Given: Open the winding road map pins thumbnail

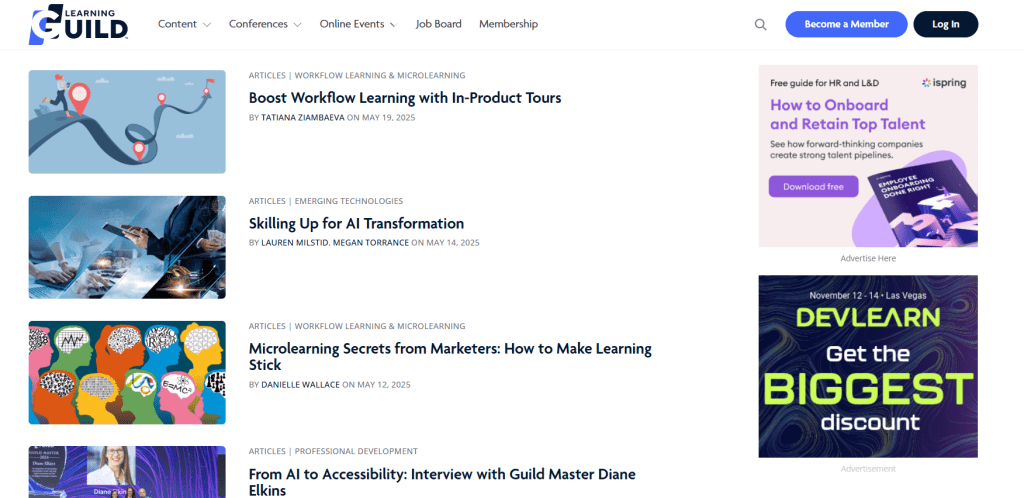Looking at the screenshot, I should (127, 122).
